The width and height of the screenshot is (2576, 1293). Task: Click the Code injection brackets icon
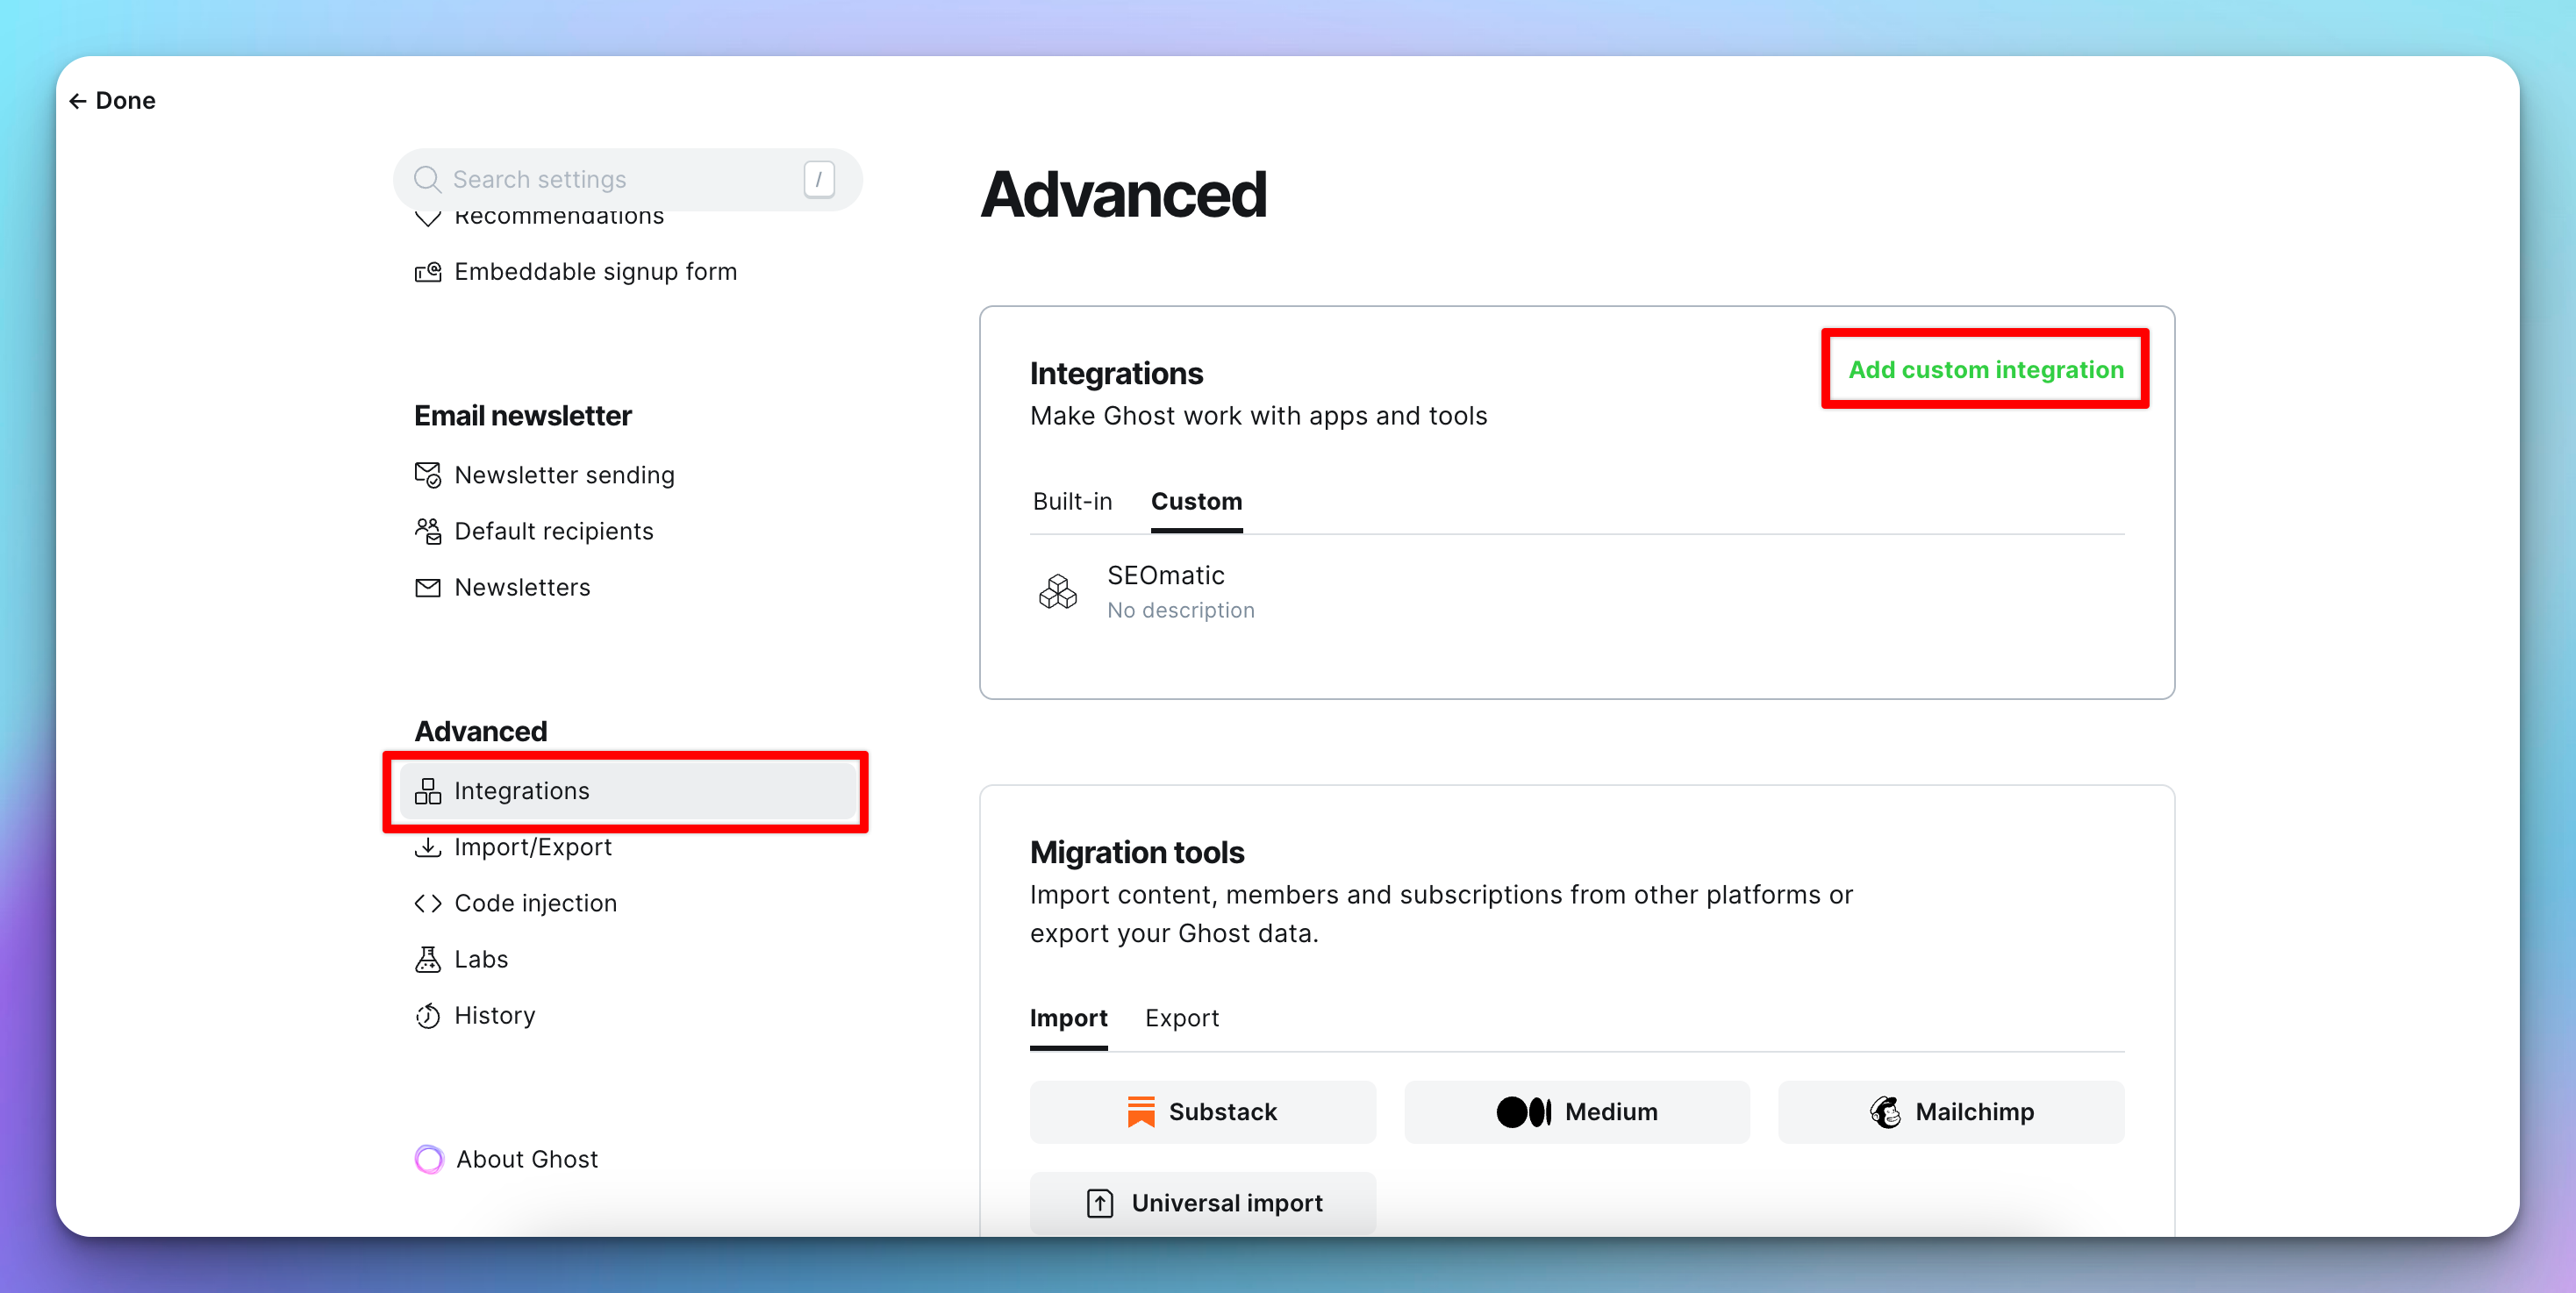428,903
